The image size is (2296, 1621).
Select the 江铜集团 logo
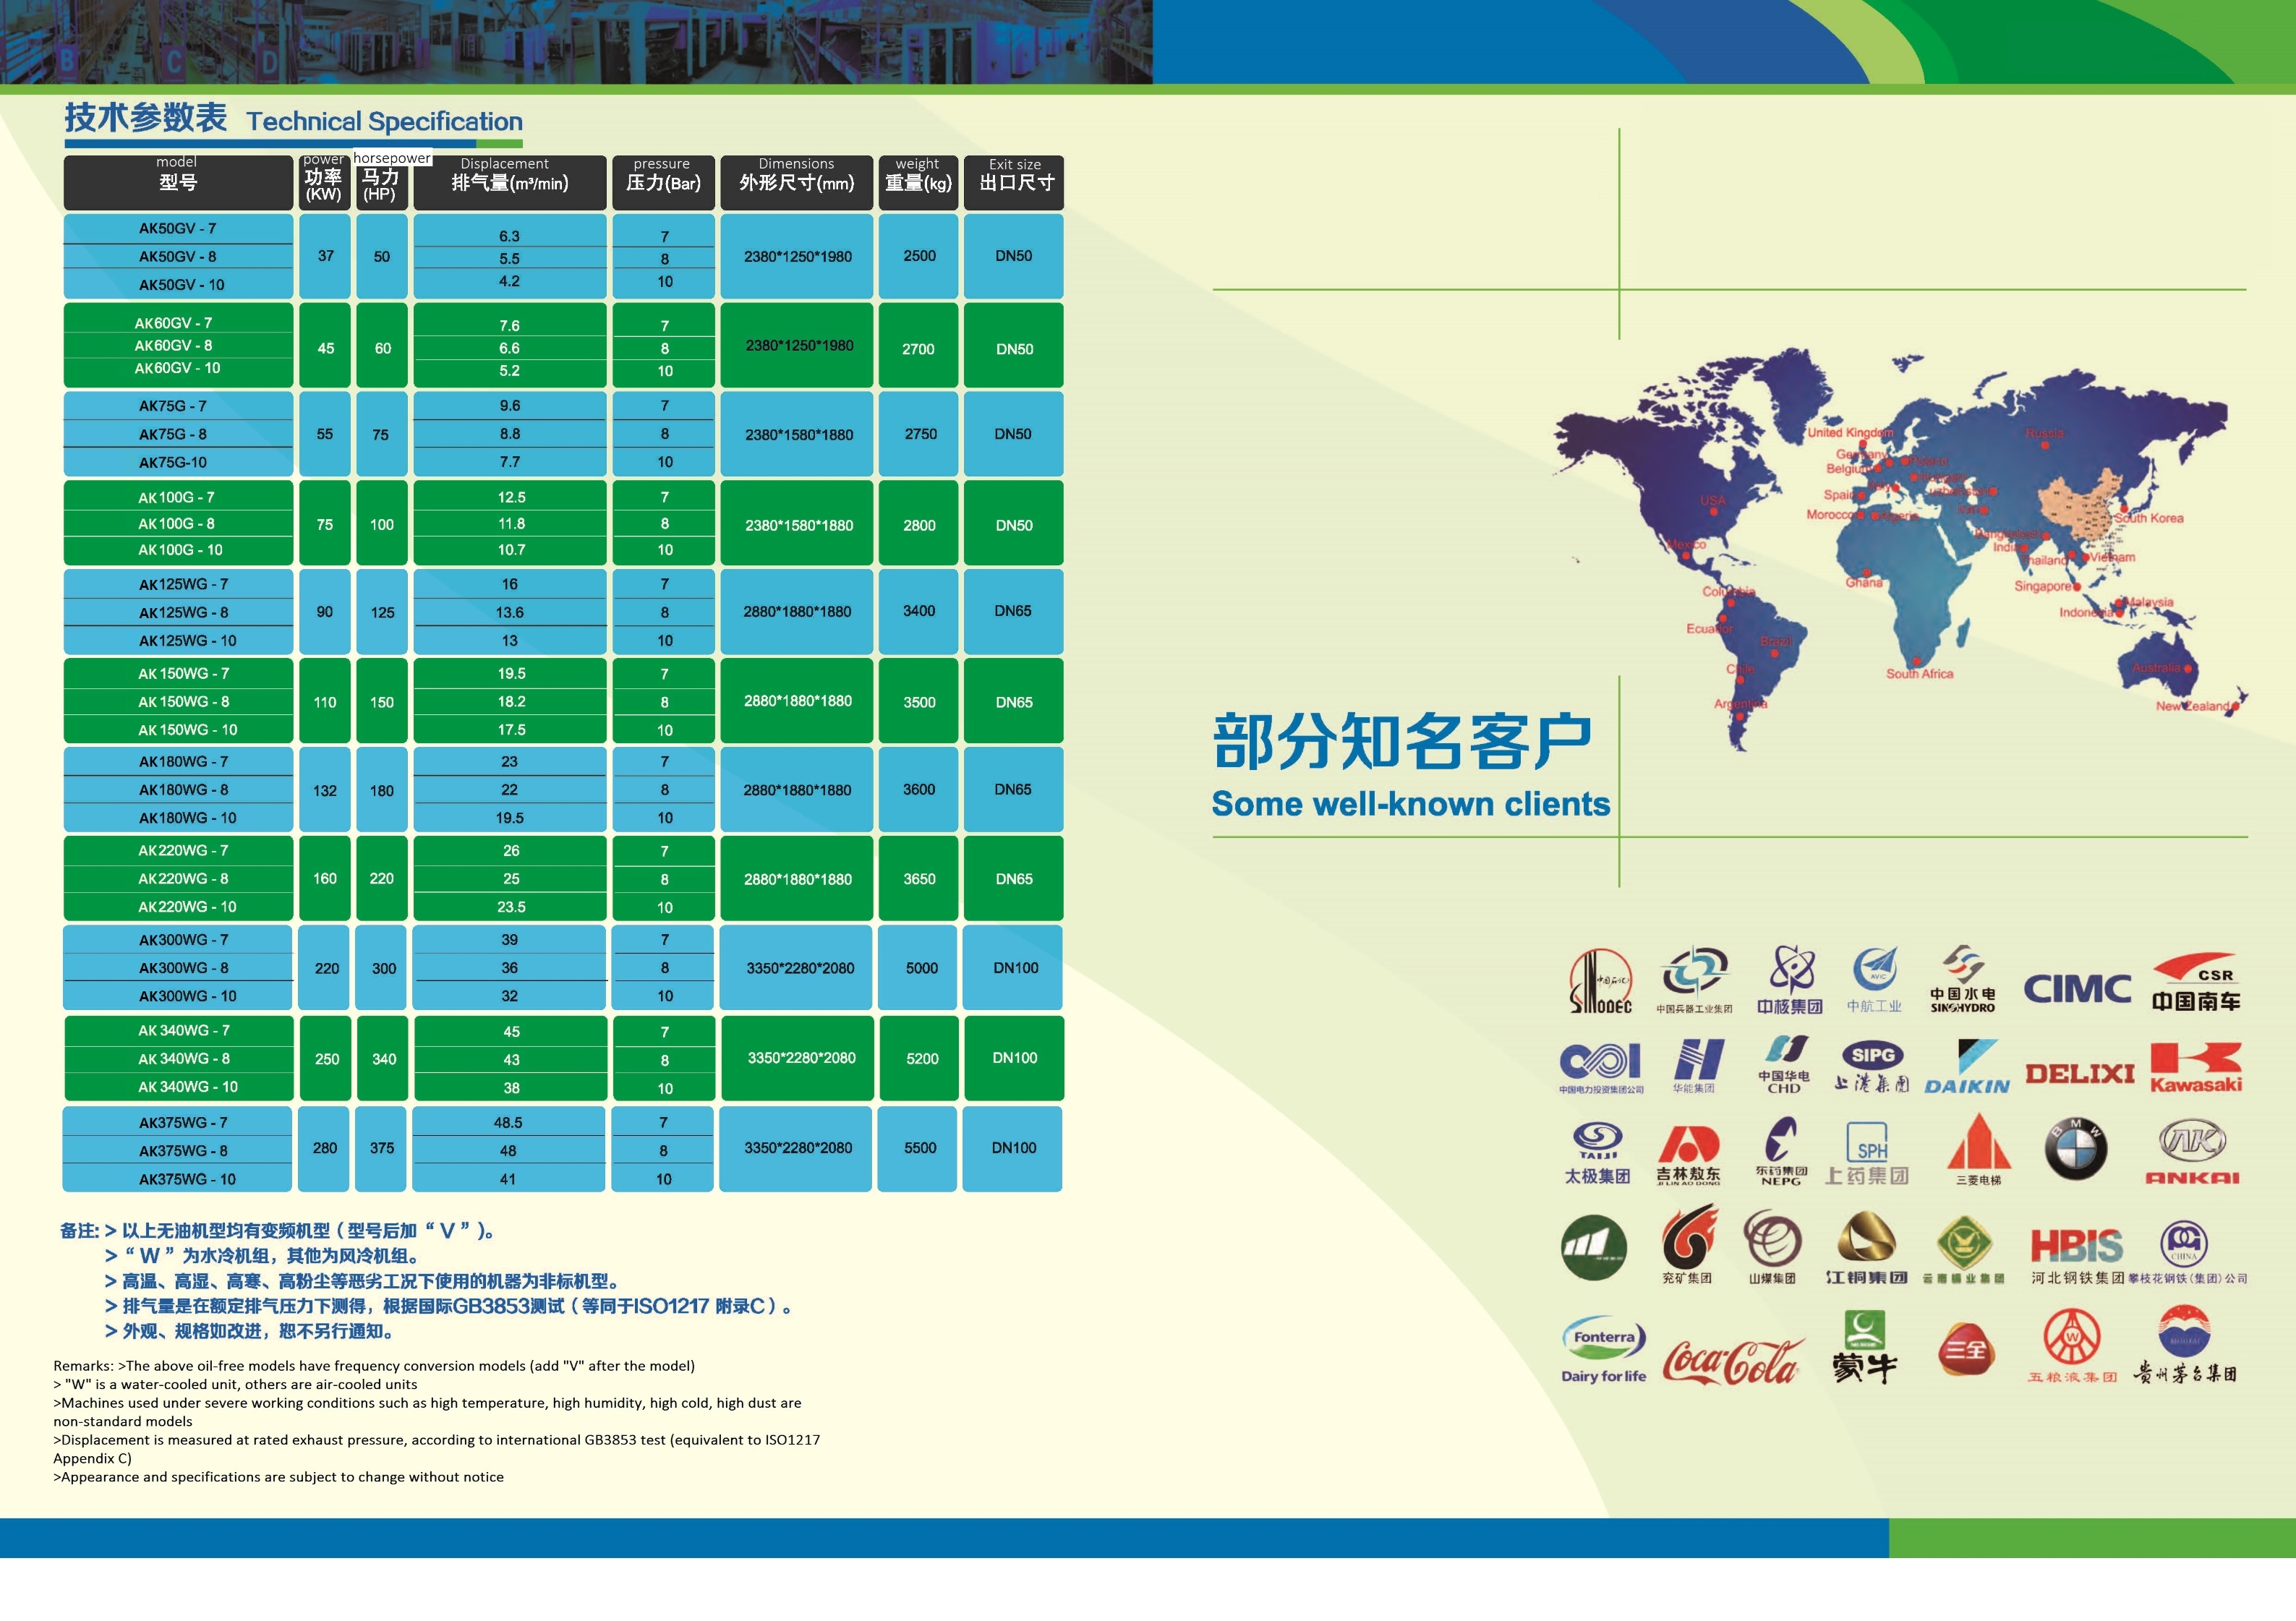coord(1867,1248)
